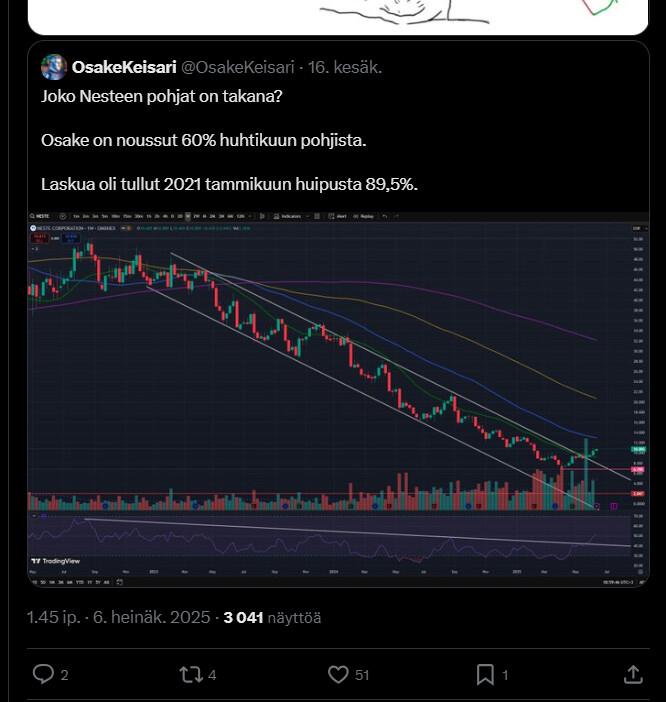The image size is (666, 702).
Task: Click the NESTE symbol search magnifier
Action: click(33, 216)
